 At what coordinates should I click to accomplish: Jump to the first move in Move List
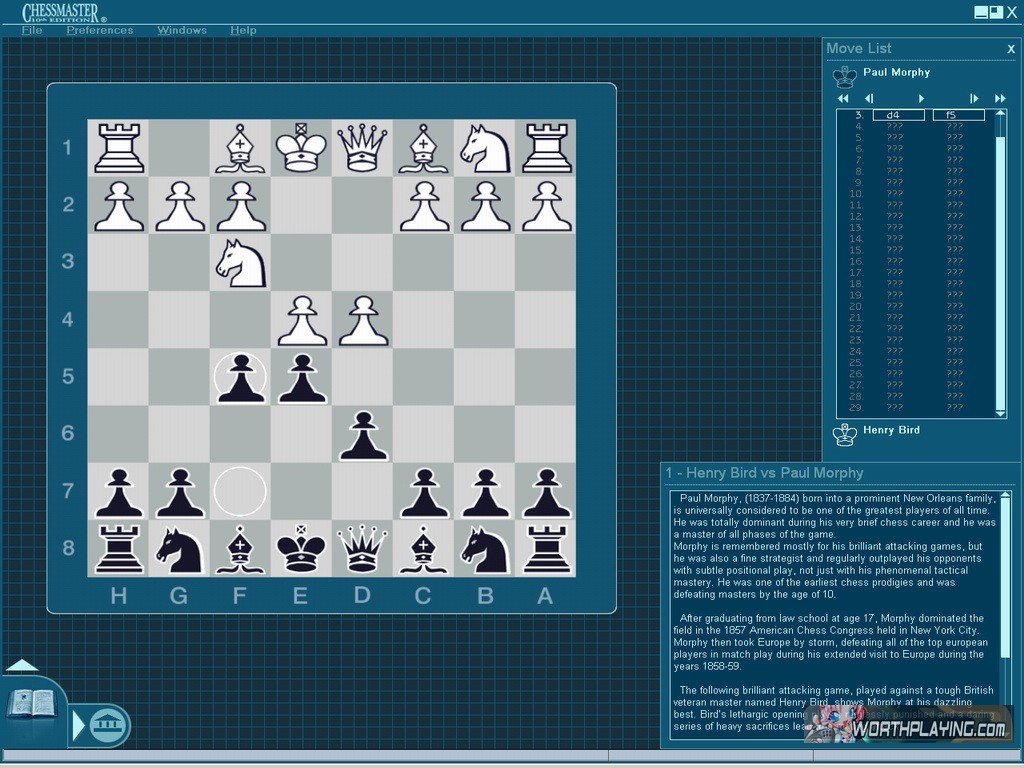842,98
